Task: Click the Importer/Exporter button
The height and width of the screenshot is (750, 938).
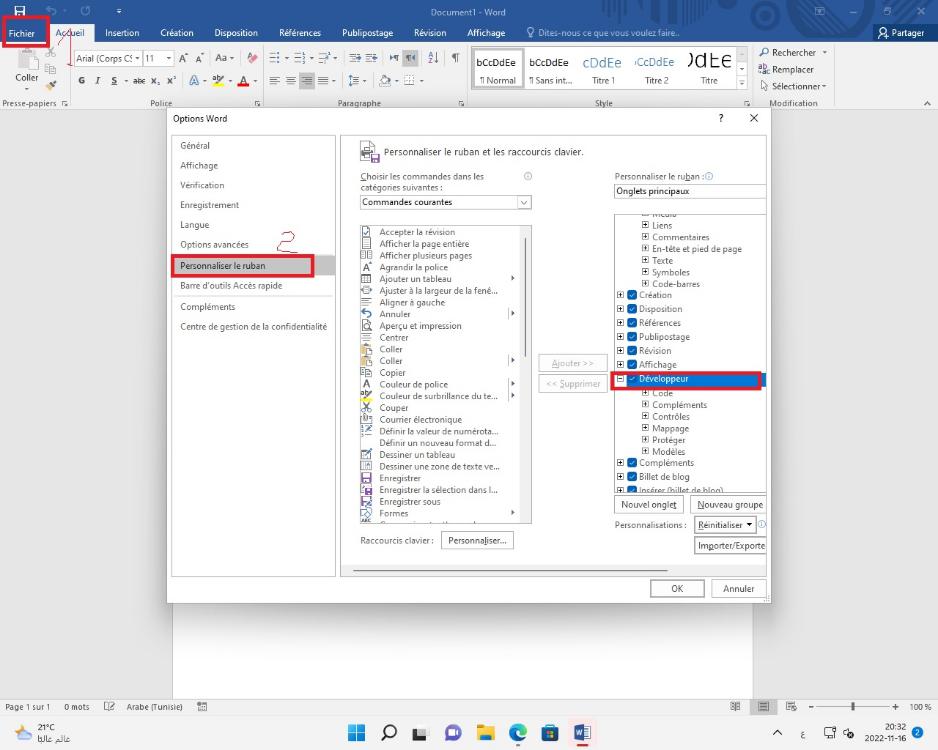Action: (x=730, y=545)
